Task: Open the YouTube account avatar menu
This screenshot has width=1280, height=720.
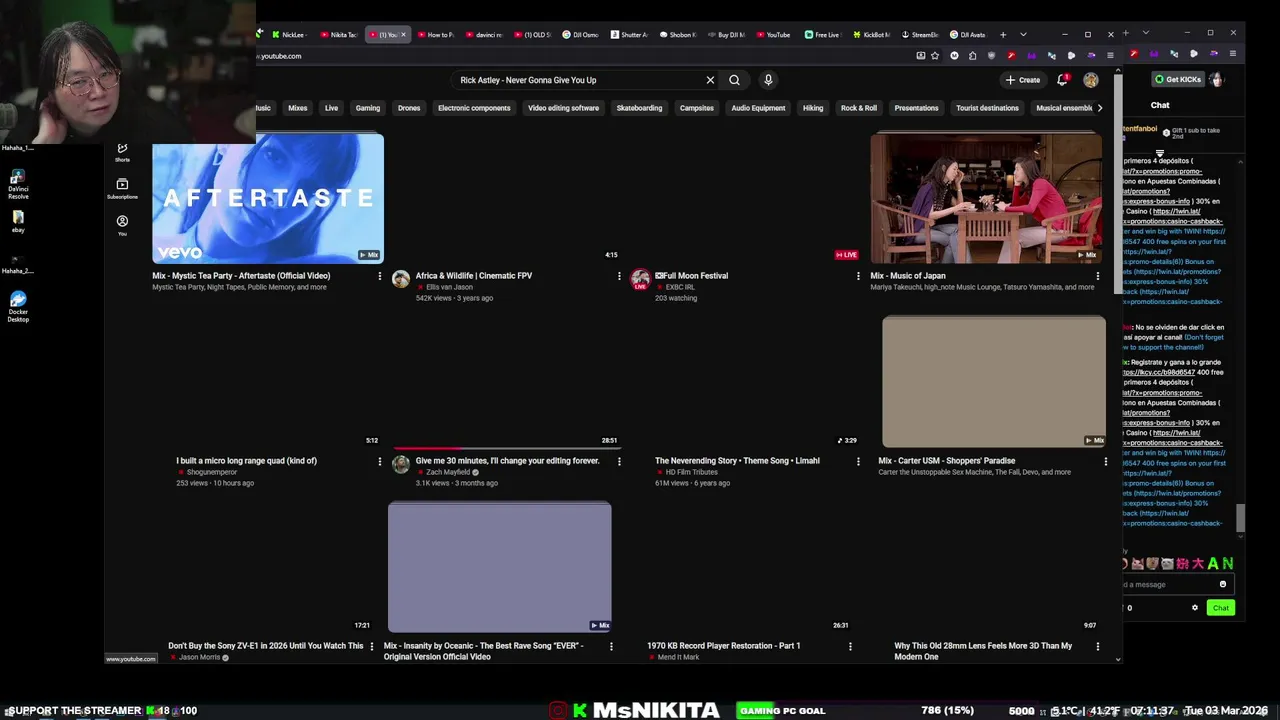Action: pyautogui.click(x=1091, y=80)
